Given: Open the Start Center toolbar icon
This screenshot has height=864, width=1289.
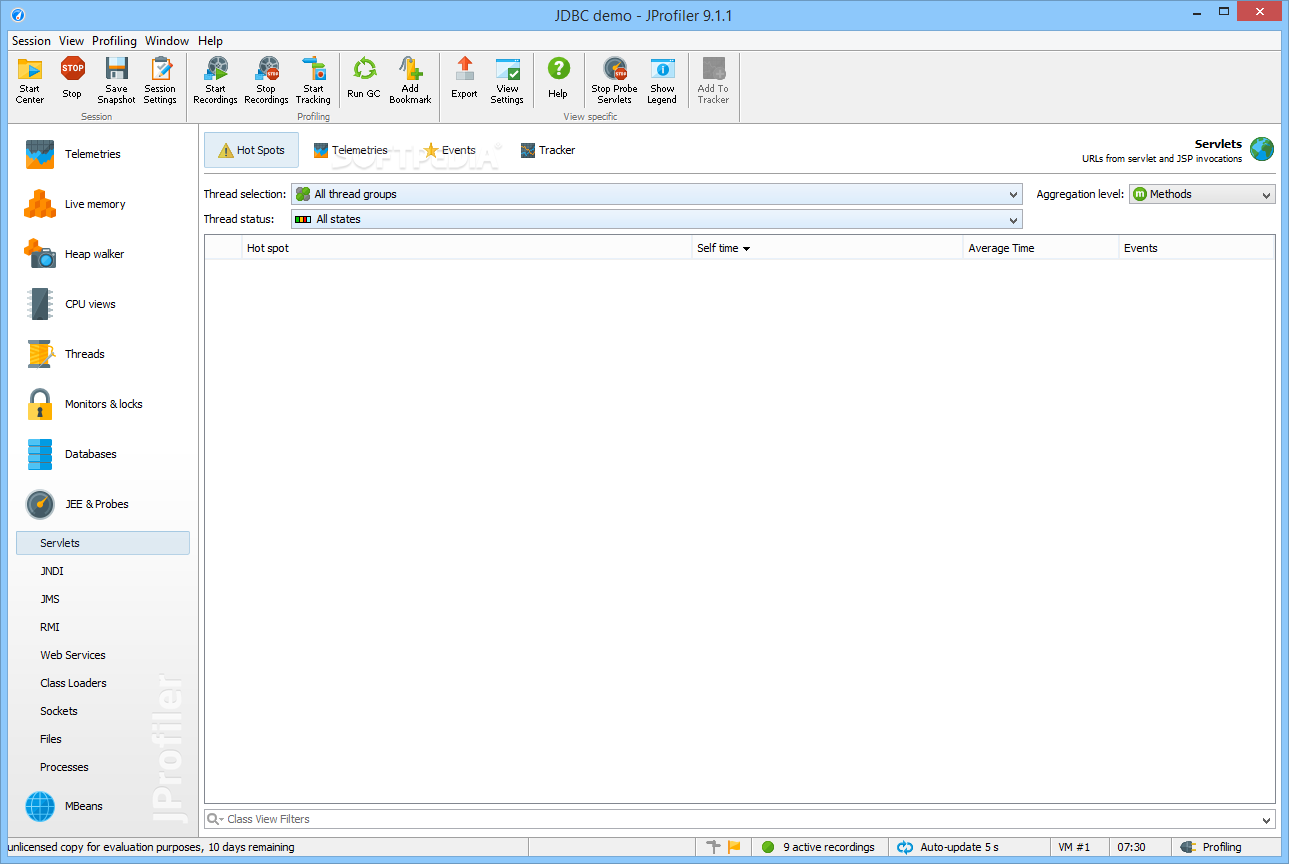Looking at the screenshot, I should 30,80.
